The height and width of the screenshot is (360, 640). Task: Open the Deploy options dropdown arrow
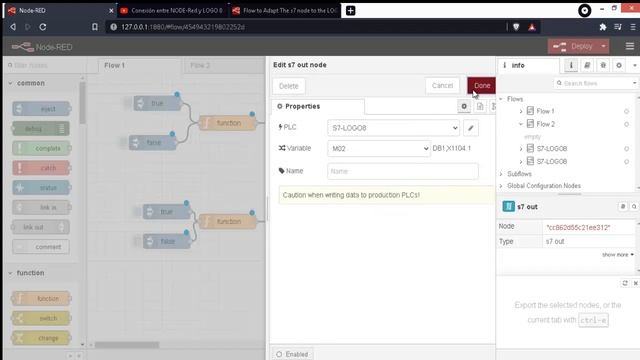[x=604, y=47]
